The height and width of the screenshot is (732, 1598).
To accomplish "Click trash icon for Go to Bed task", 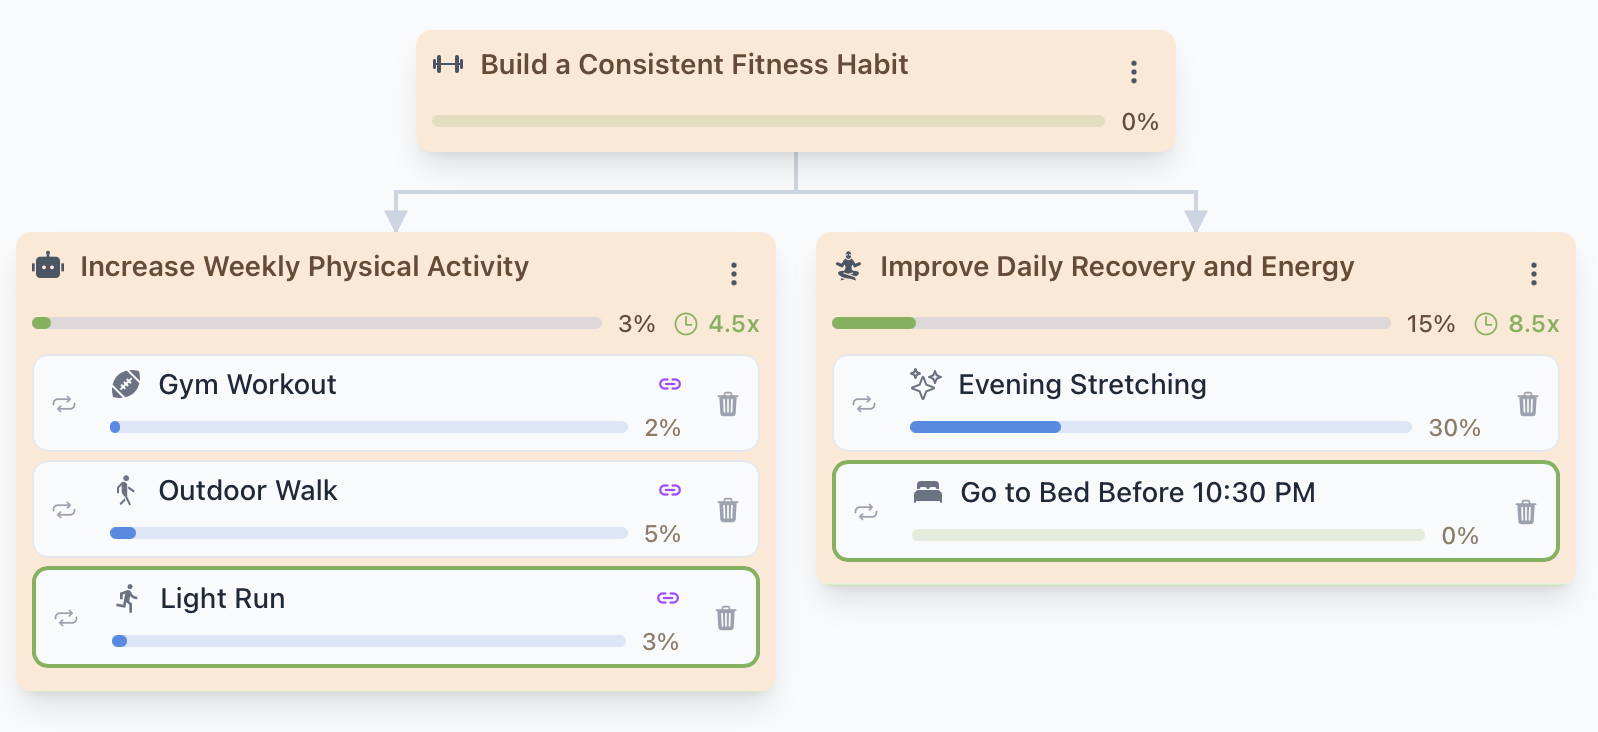I will point(1526,512).
